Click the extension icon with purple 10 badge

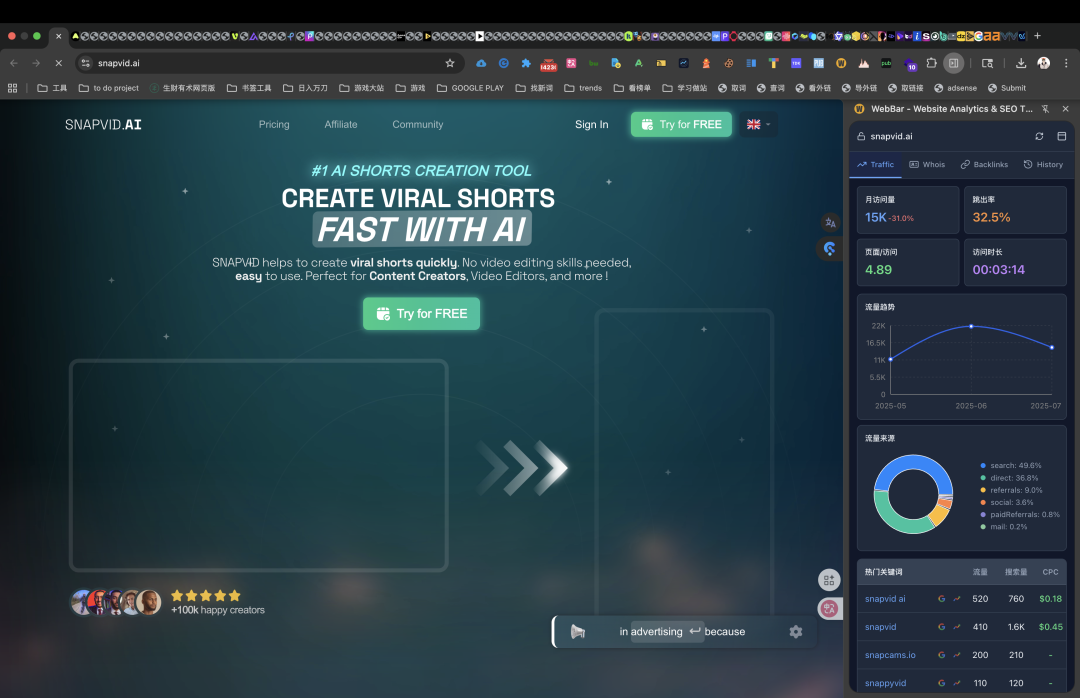click(909, 64)
